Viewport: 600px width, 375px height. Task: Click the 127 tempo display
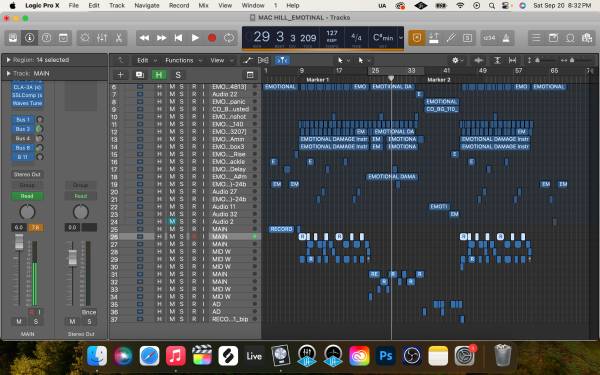pos(332,36)
